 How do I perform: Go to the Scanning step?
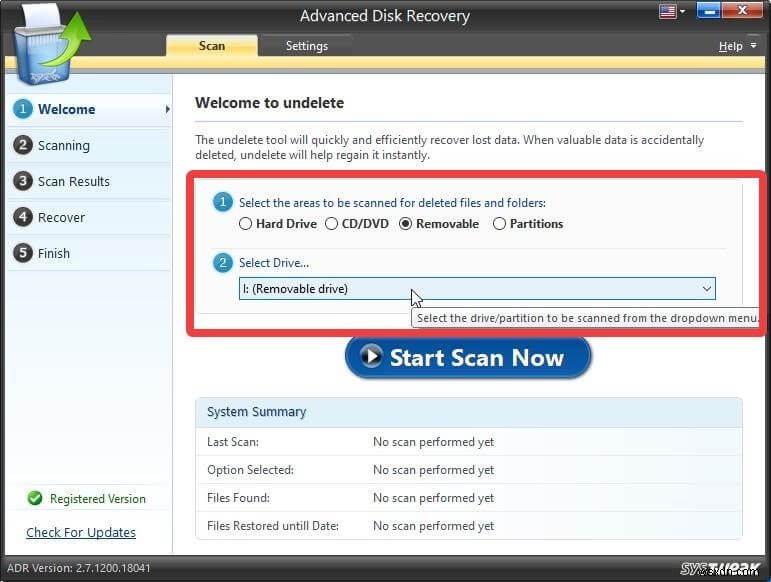pos(89,146)
